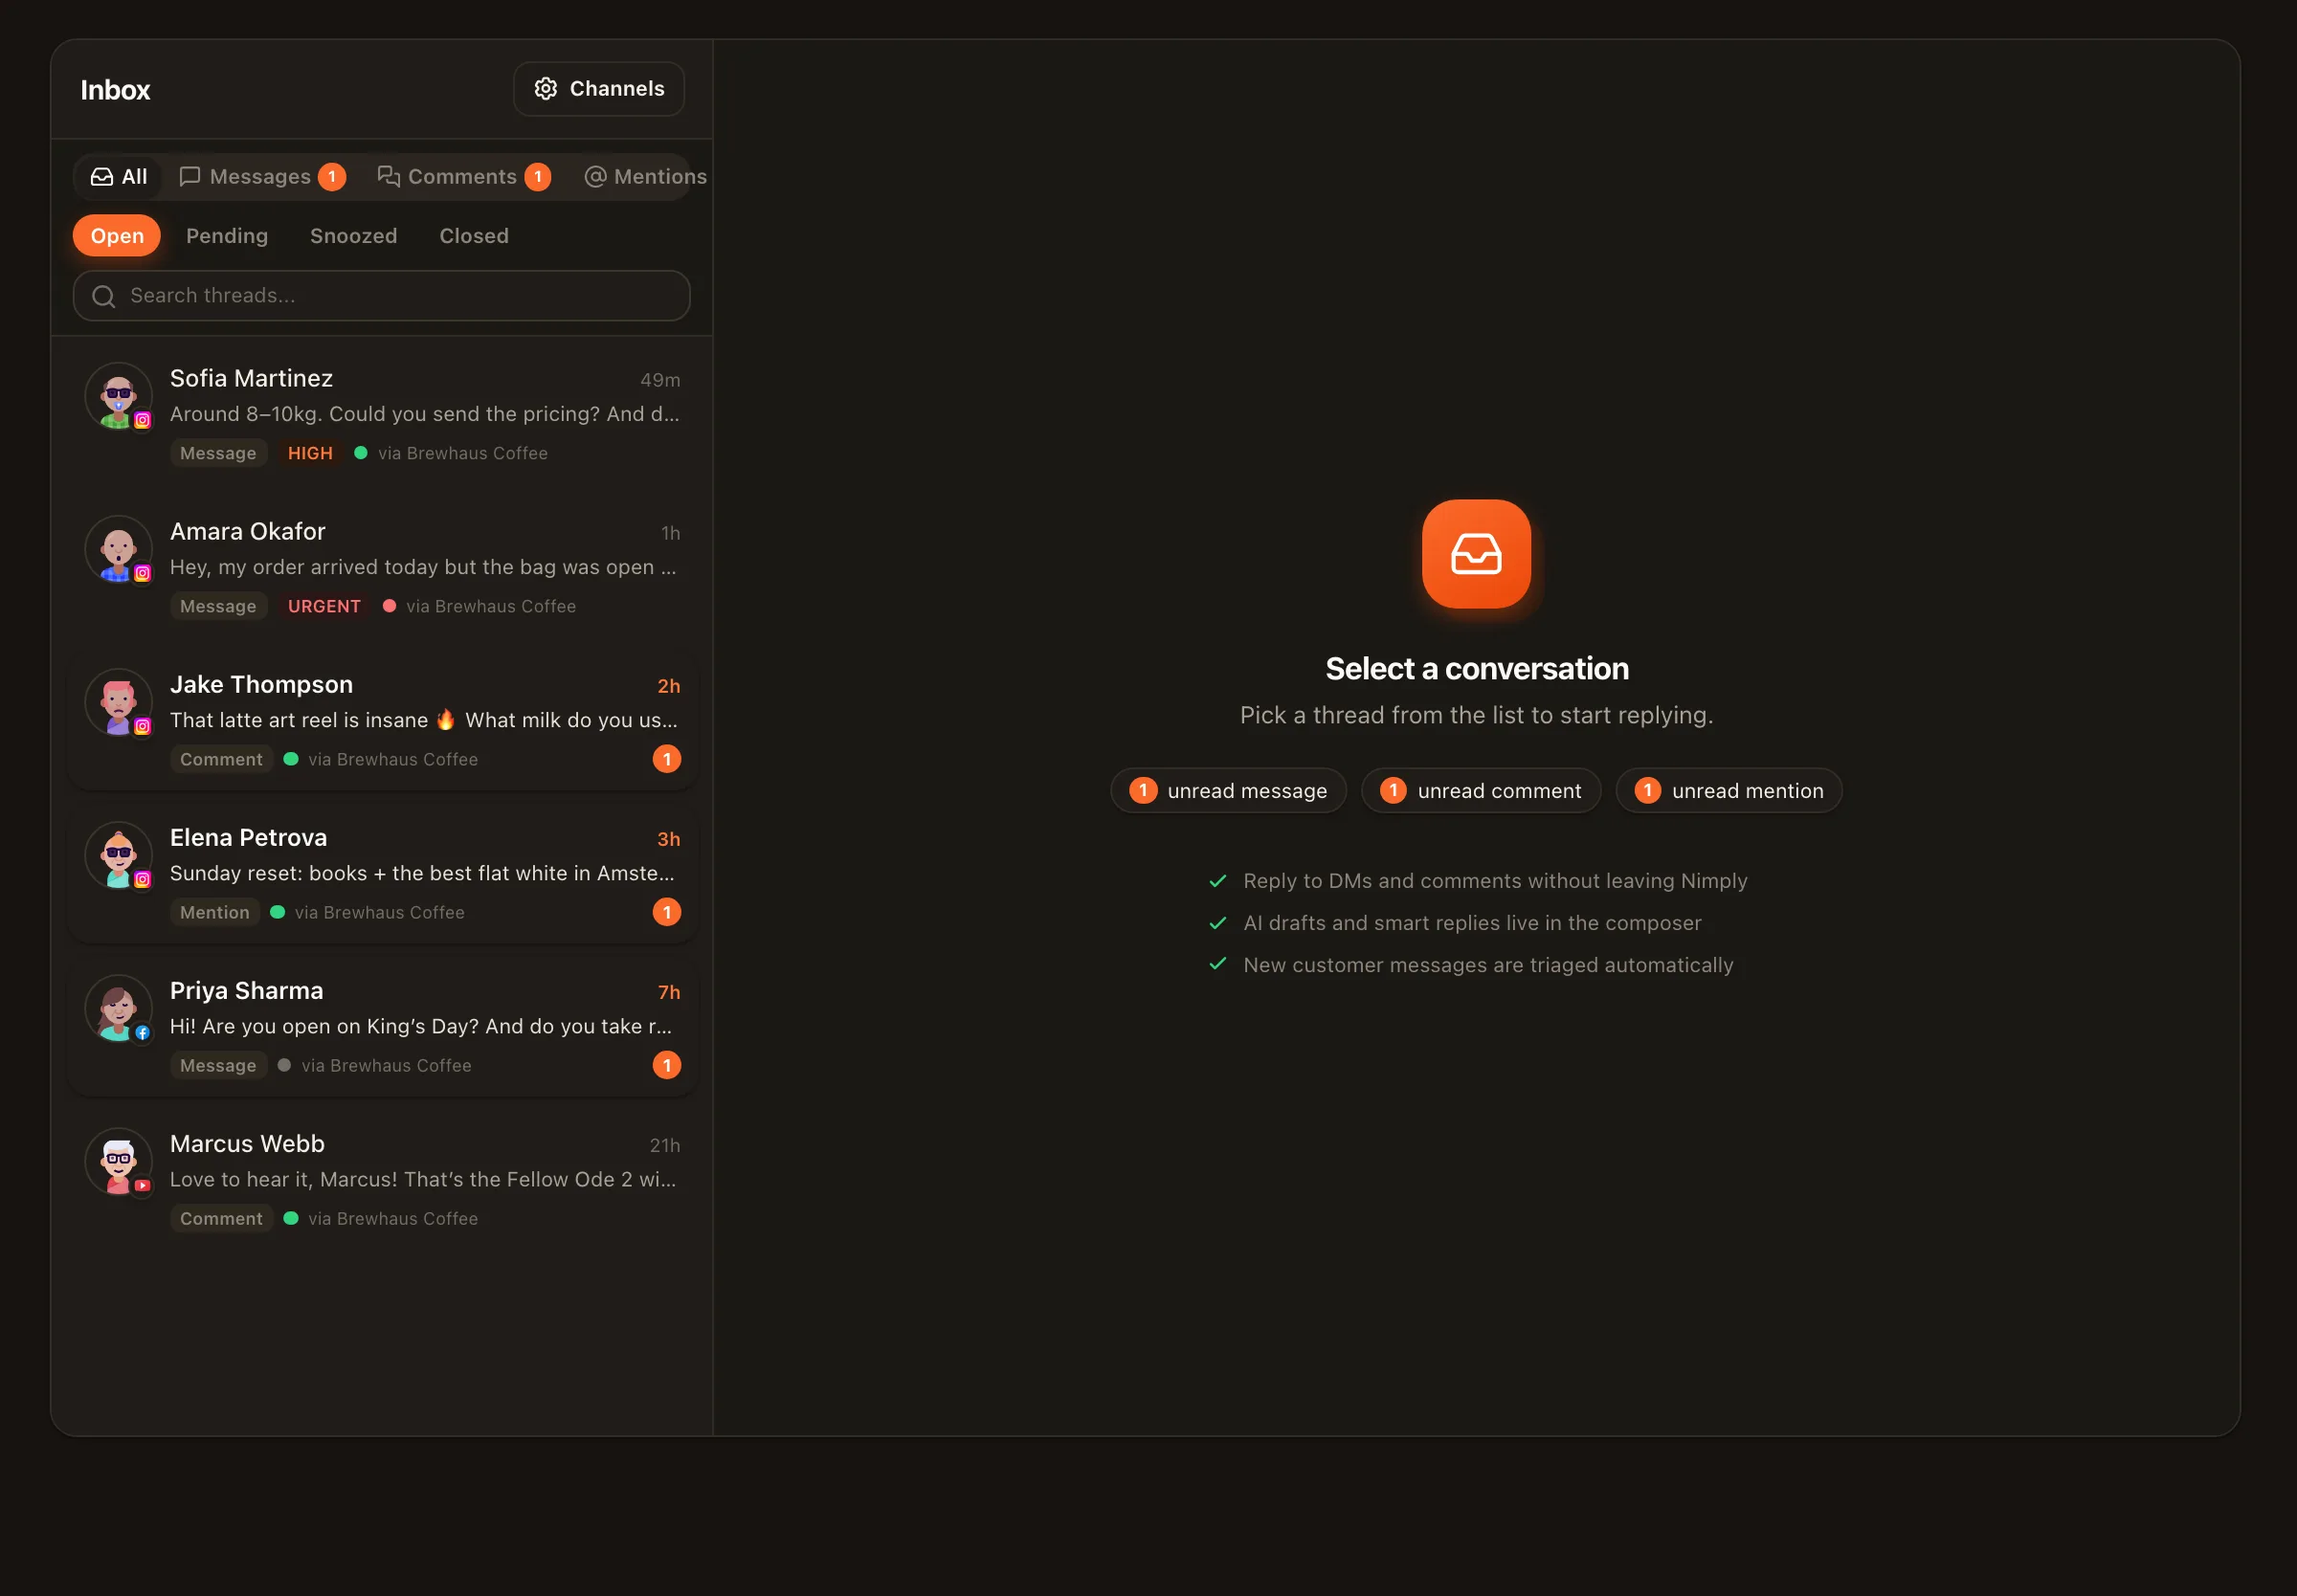2297x1596 pixels.
Task: Select the Open status filter
Action: [117, 236]
